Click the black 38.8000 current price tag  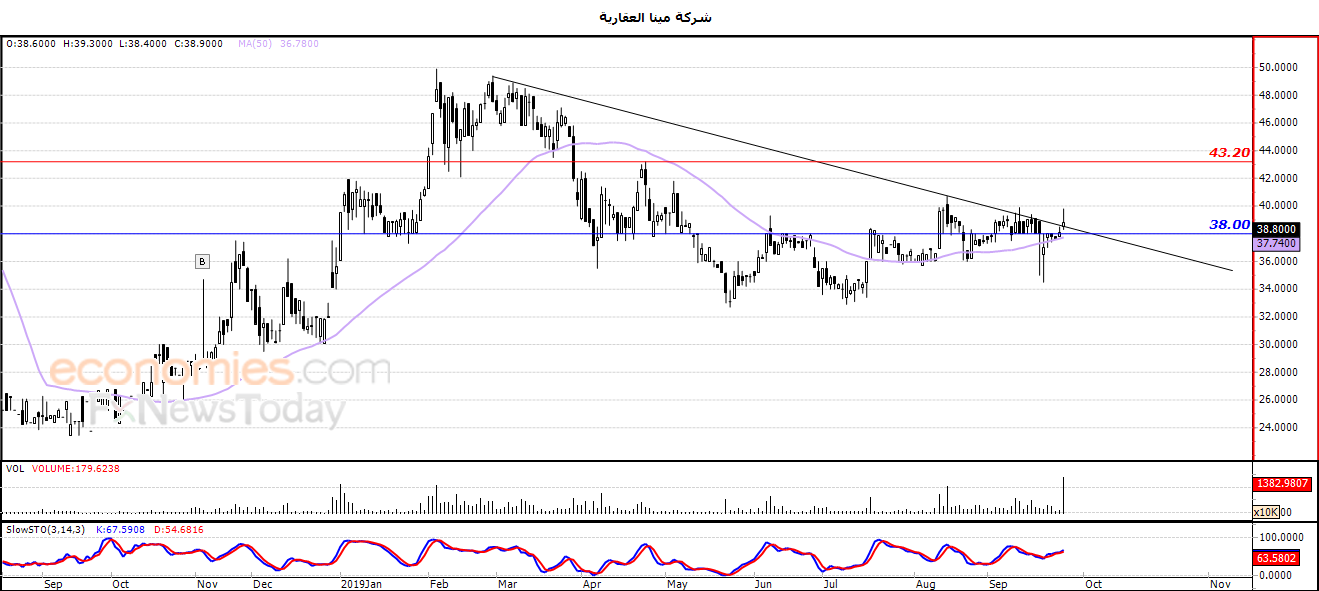coord(1275,230)
